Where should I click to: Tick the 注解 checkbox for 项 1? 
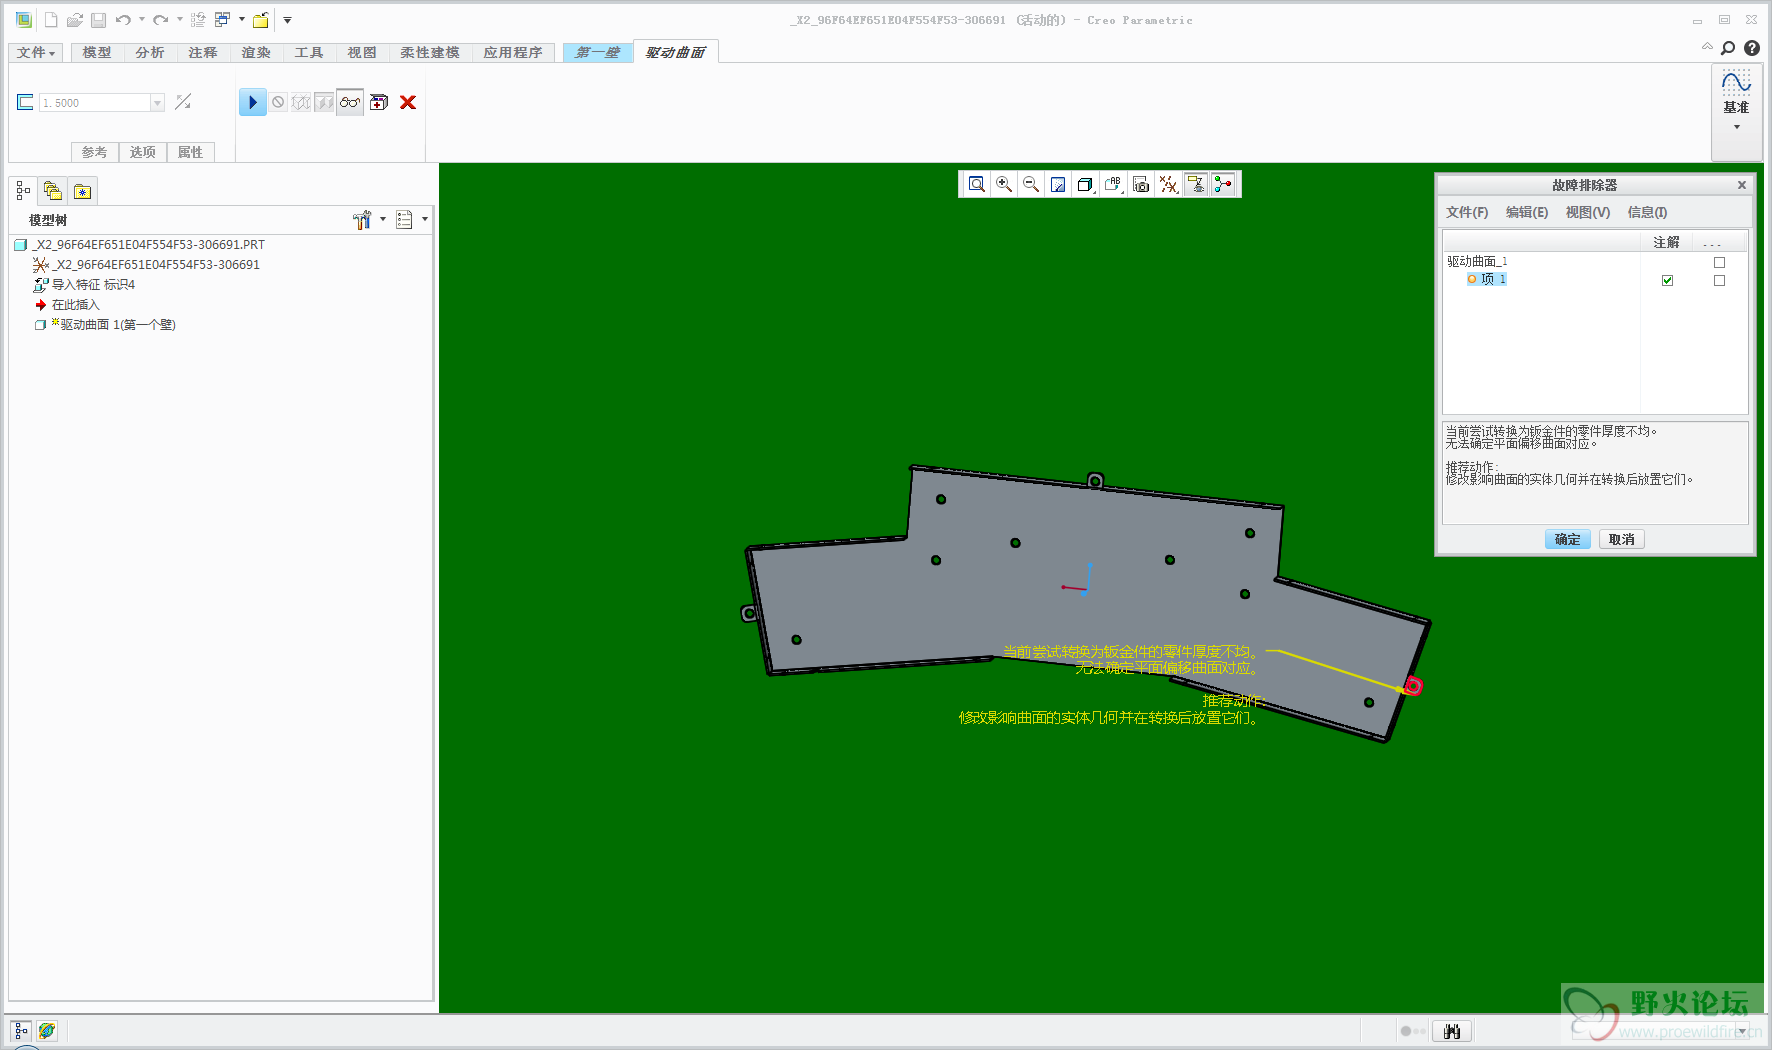pyautogui.click(x=1667, y=280)
